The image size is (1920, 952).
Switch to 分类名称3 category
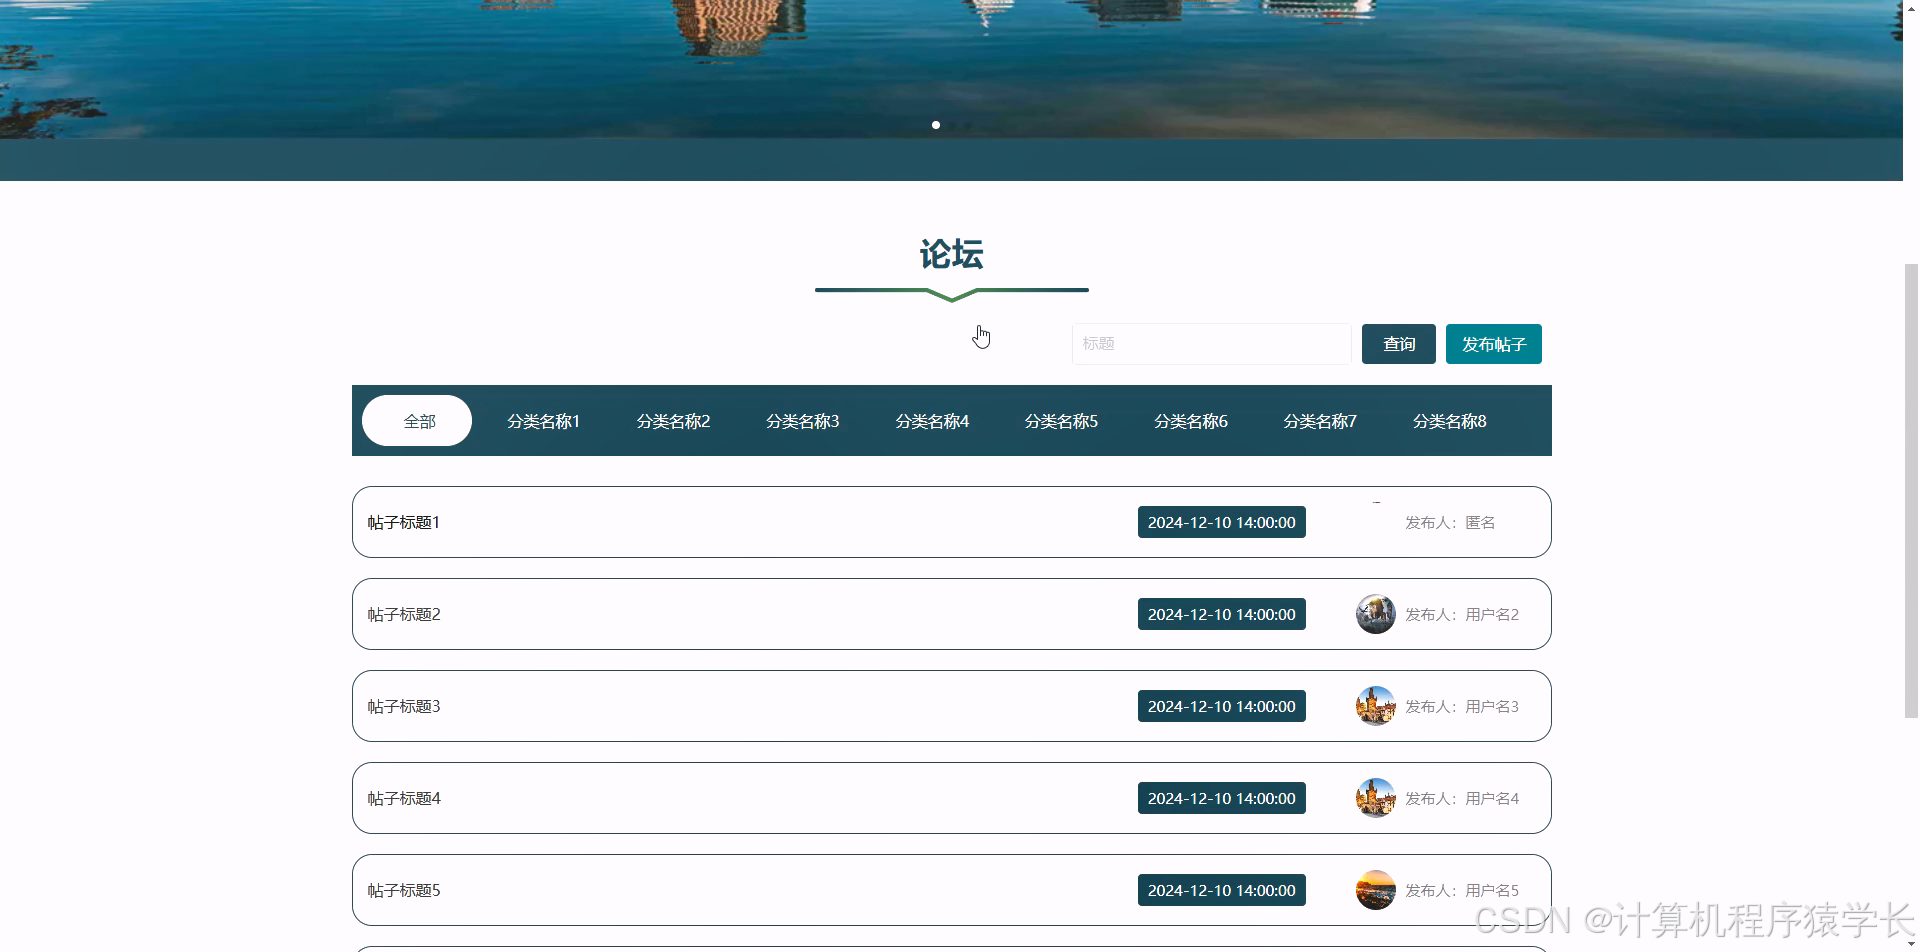point(802,420)
